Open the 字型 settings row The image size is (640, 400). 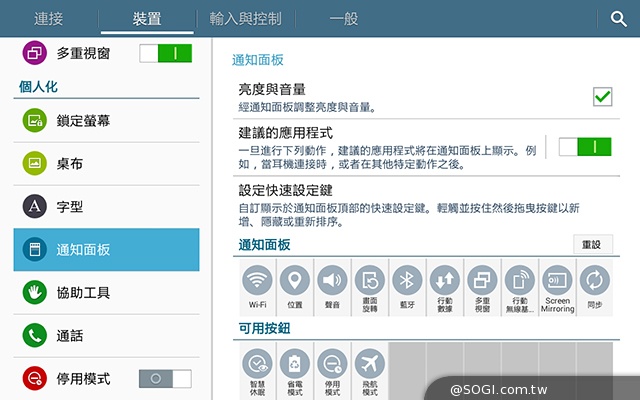[x=107, y=207]
